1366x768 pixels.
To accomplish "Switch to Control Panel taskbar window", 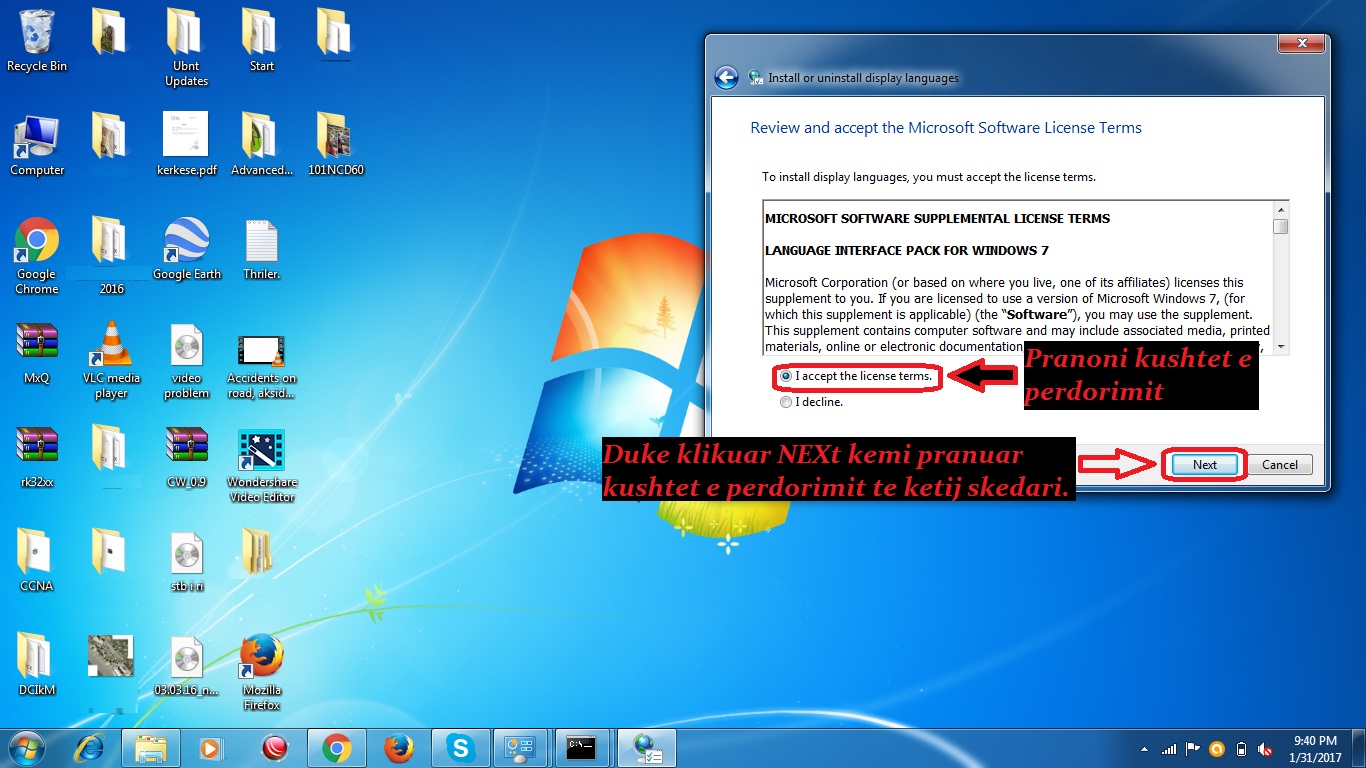I will (521, 748).
